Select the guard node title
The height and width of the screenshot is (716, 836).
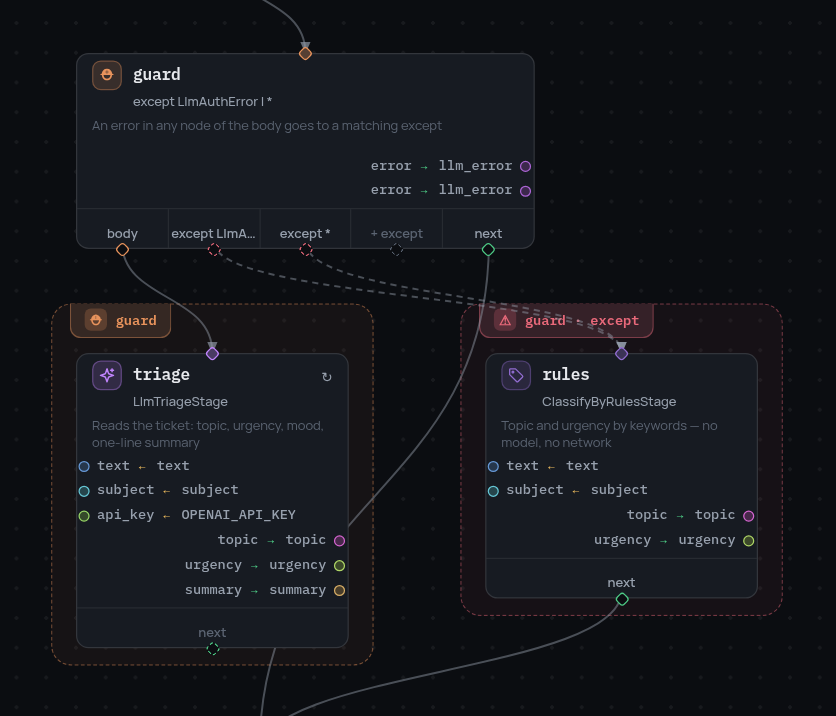(157, 74)
